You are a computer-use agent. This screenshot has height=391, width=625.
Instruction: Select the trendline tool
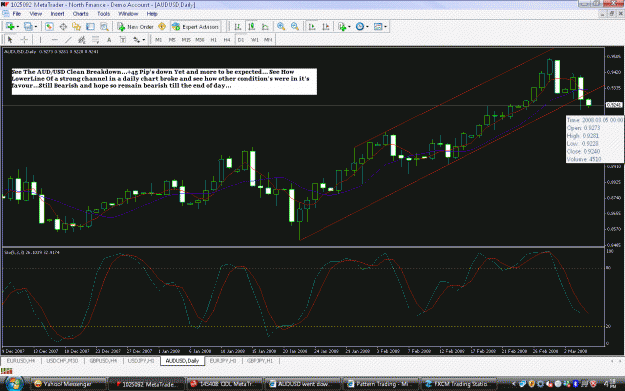[68, 39]
